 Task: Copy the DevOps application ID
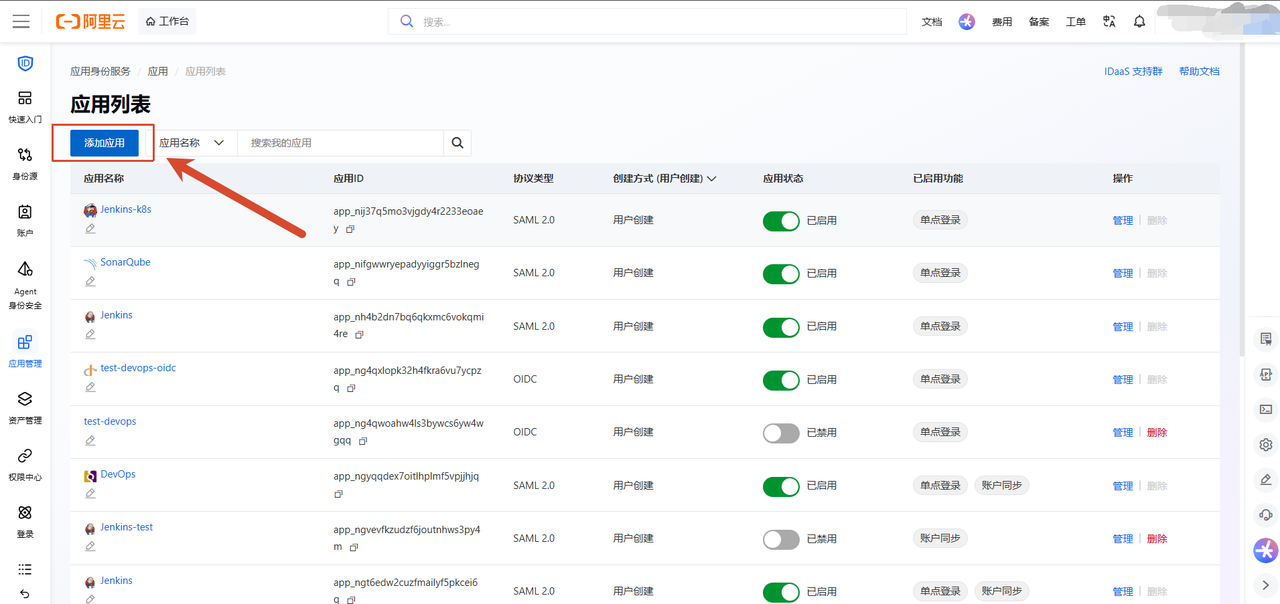[340, 494]
